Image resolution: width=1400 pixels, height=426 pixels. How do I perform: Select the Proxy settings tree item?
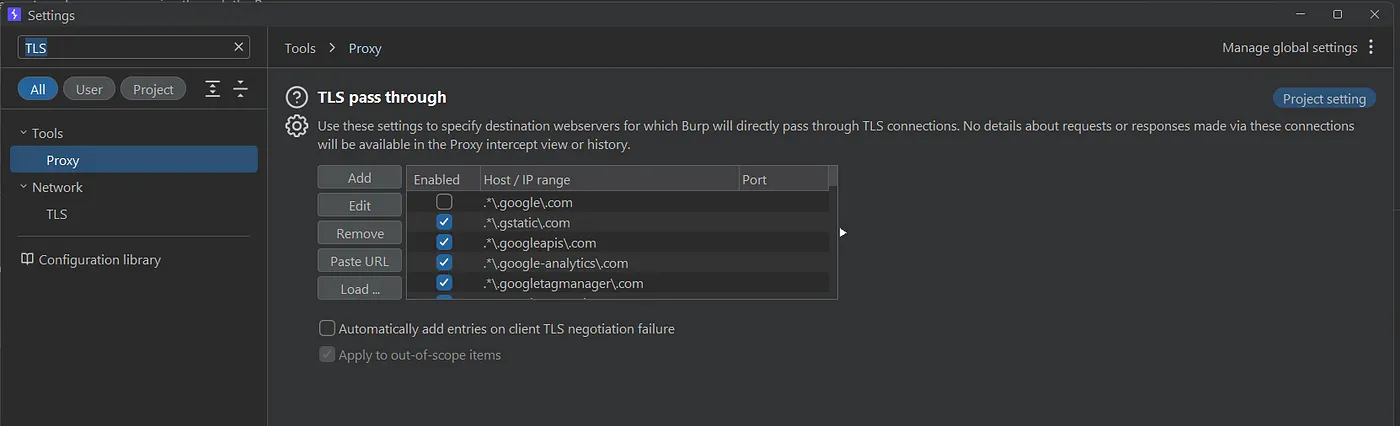click(134, 160)
